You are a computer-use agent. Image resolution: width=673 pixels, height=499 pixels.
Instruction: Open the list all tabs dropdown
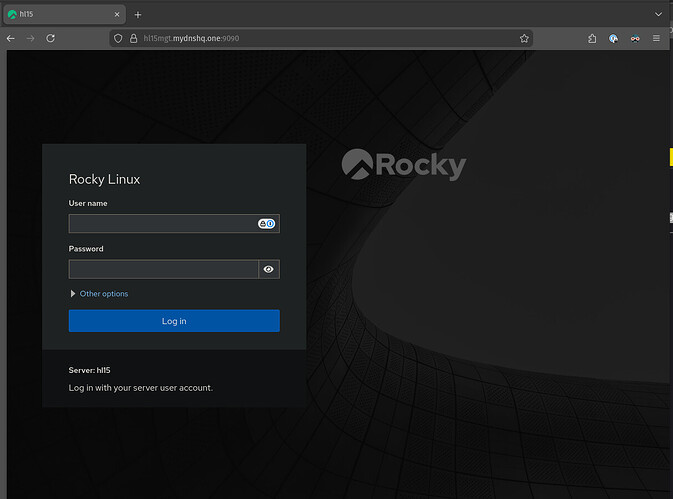tap(657, 15)
